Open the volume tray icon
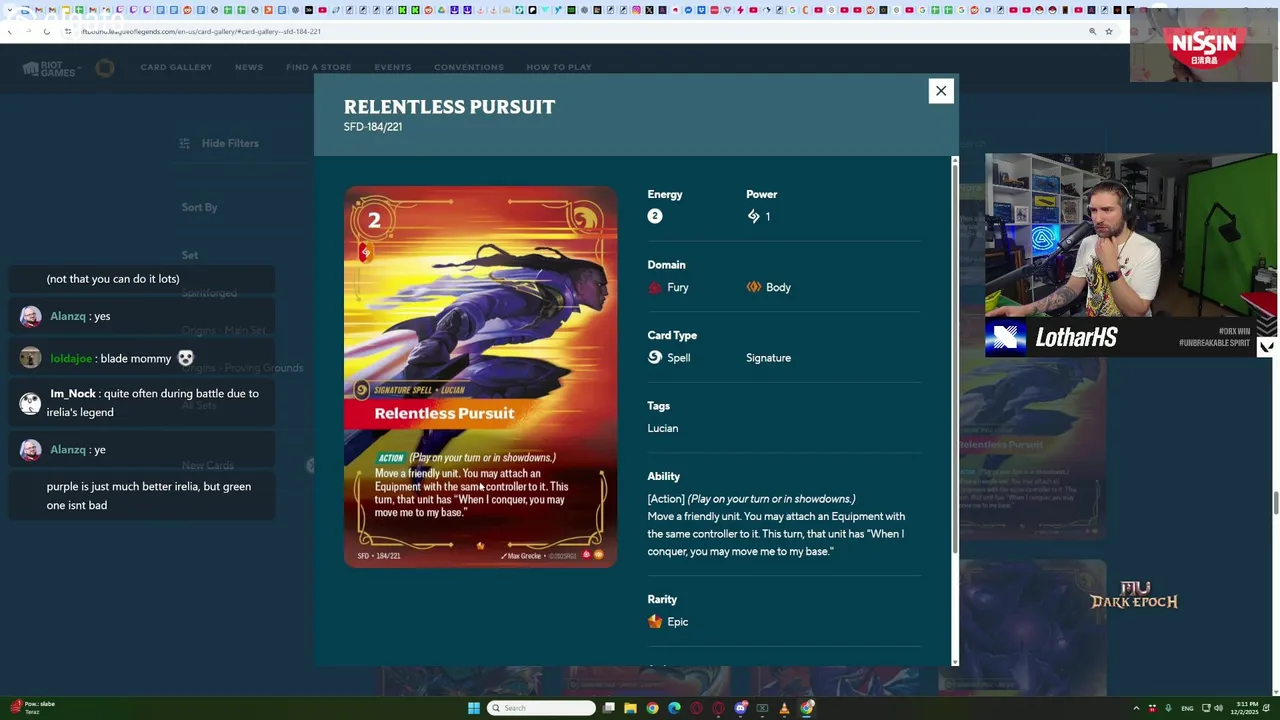This screenshot has width=1280, height=720. click(x=1218, y=708)
